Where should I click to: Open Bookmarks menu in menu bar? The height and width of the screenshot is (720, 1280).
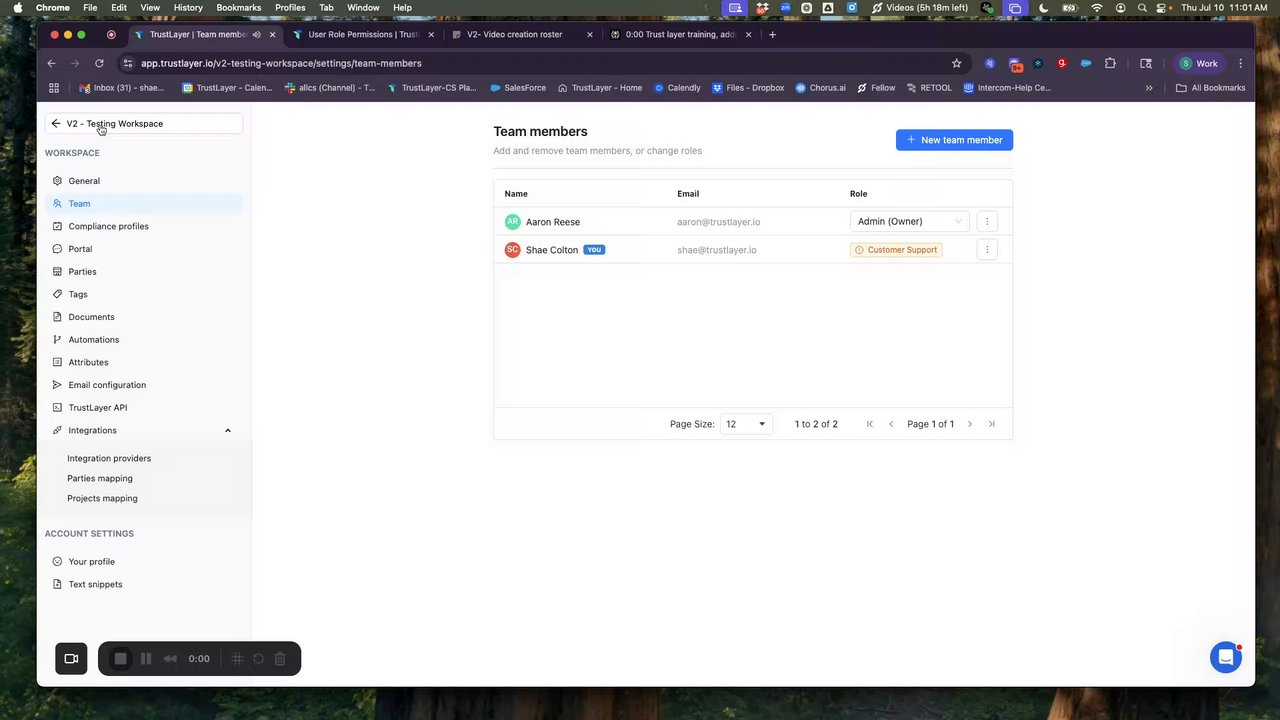point(239,7)
